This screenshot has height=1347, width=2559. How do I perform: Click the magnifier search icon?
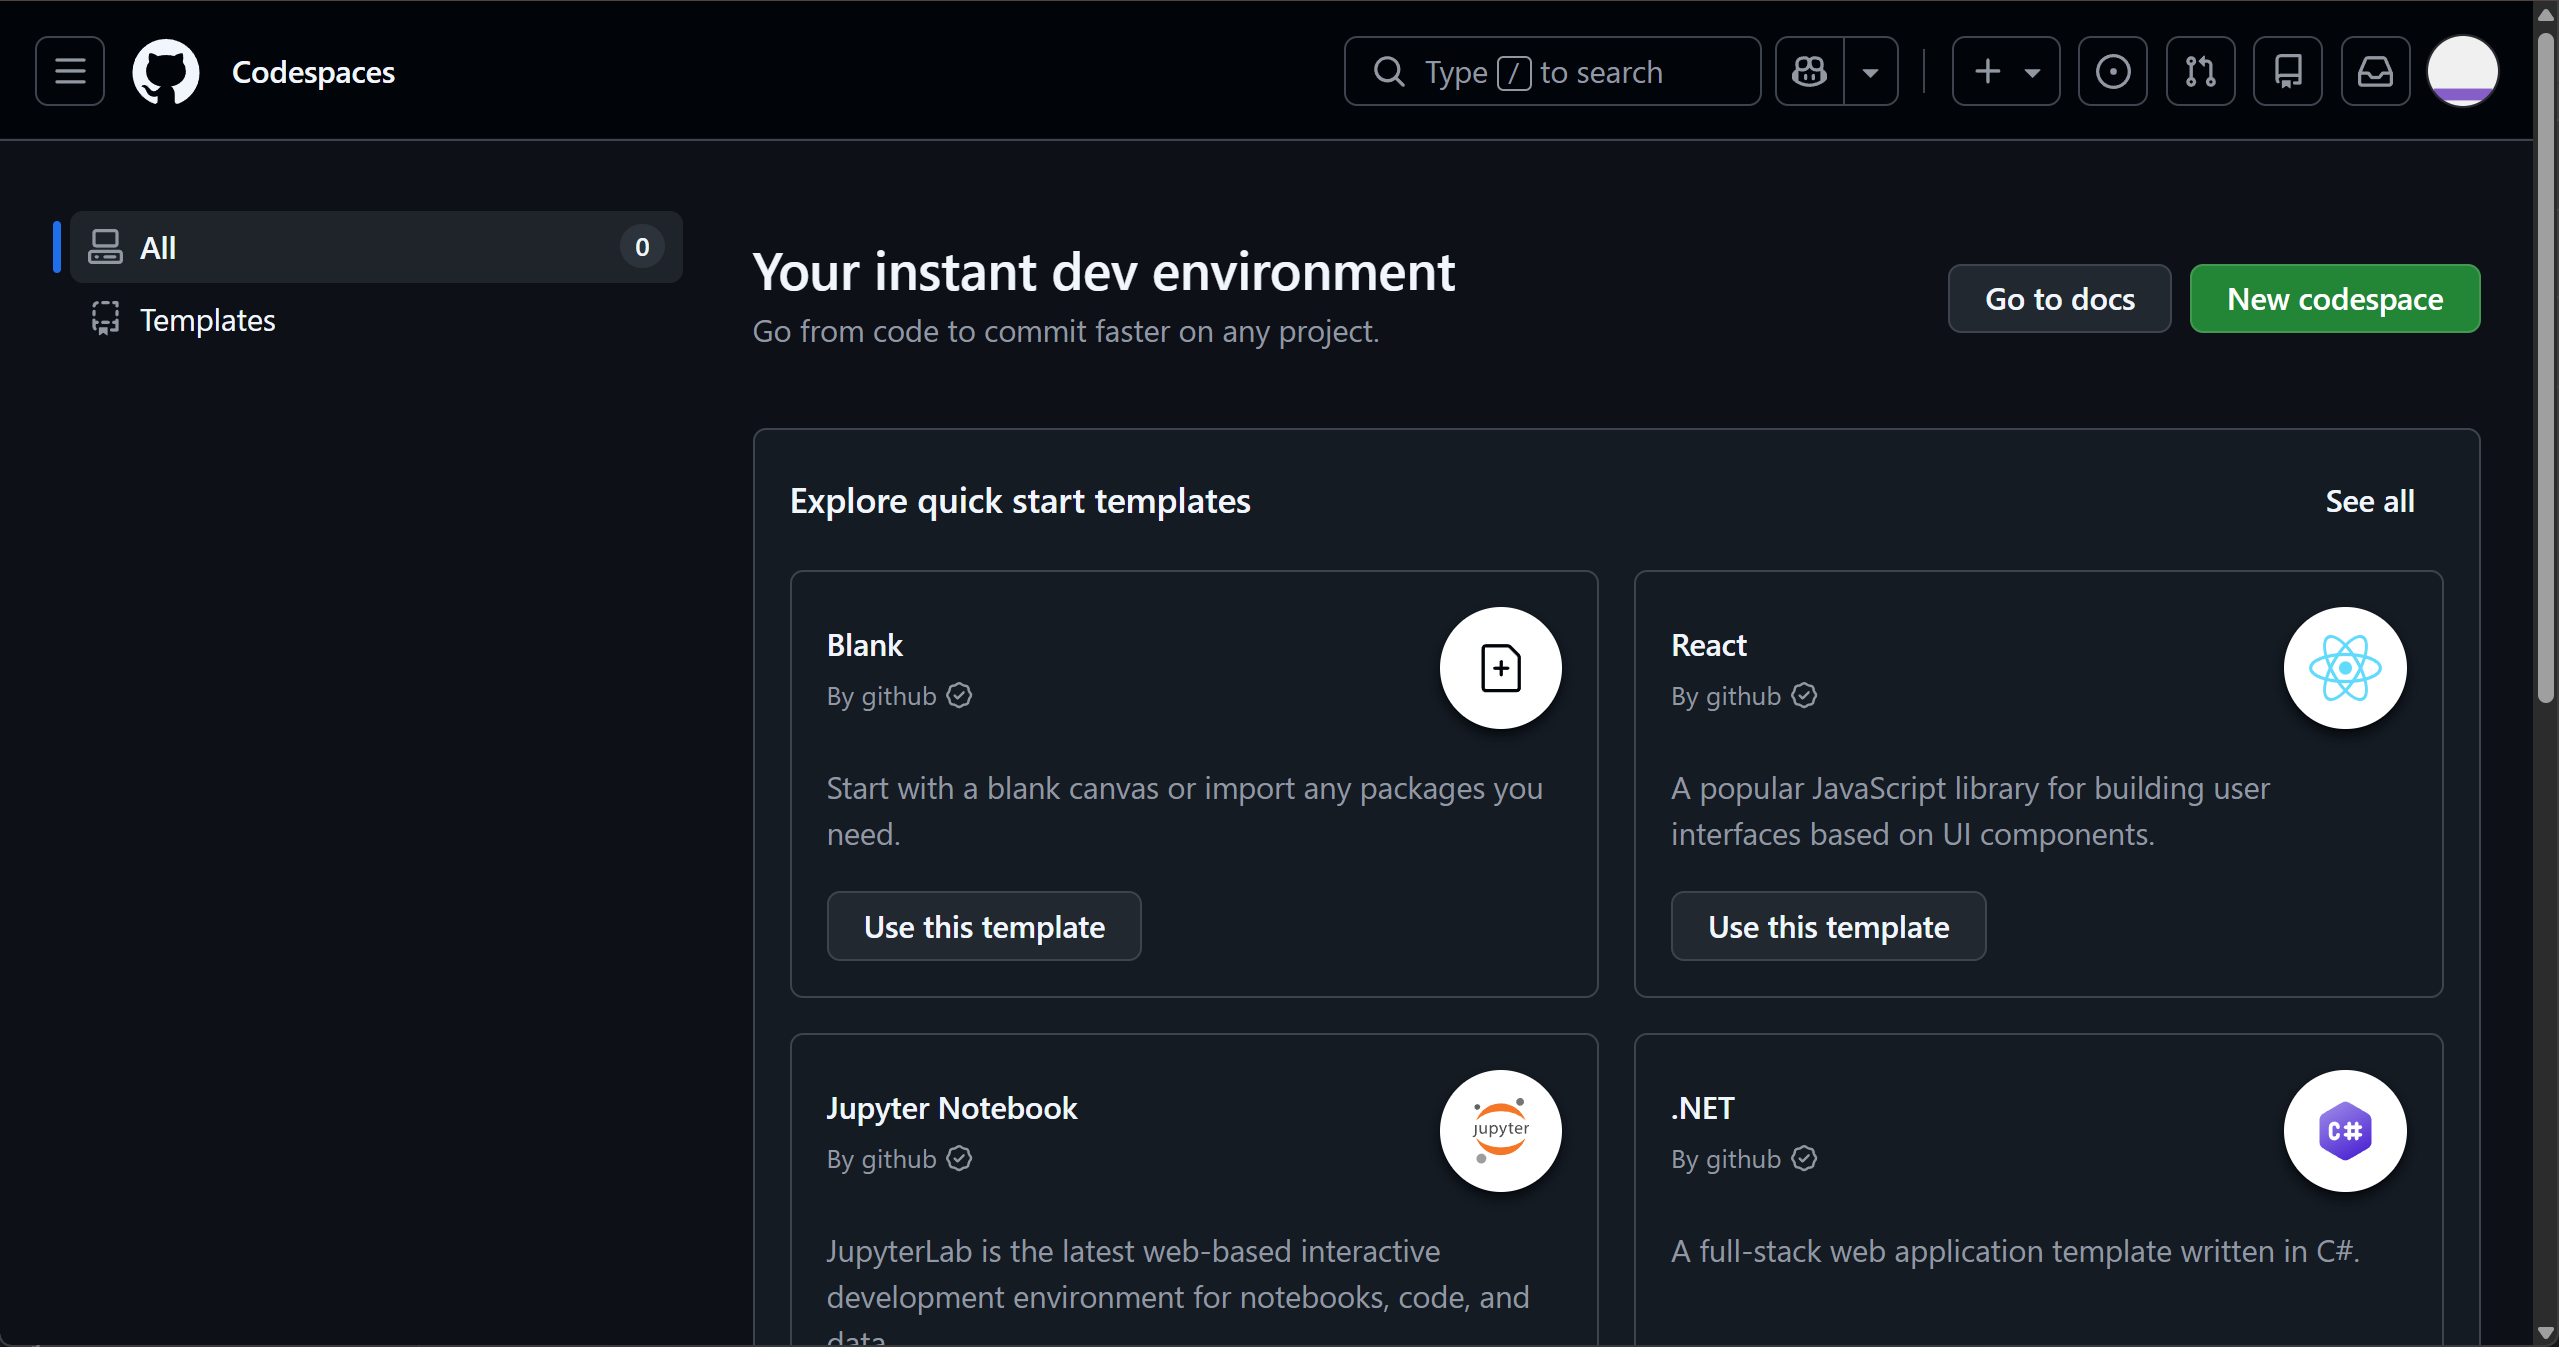[x=1389, y=71]
